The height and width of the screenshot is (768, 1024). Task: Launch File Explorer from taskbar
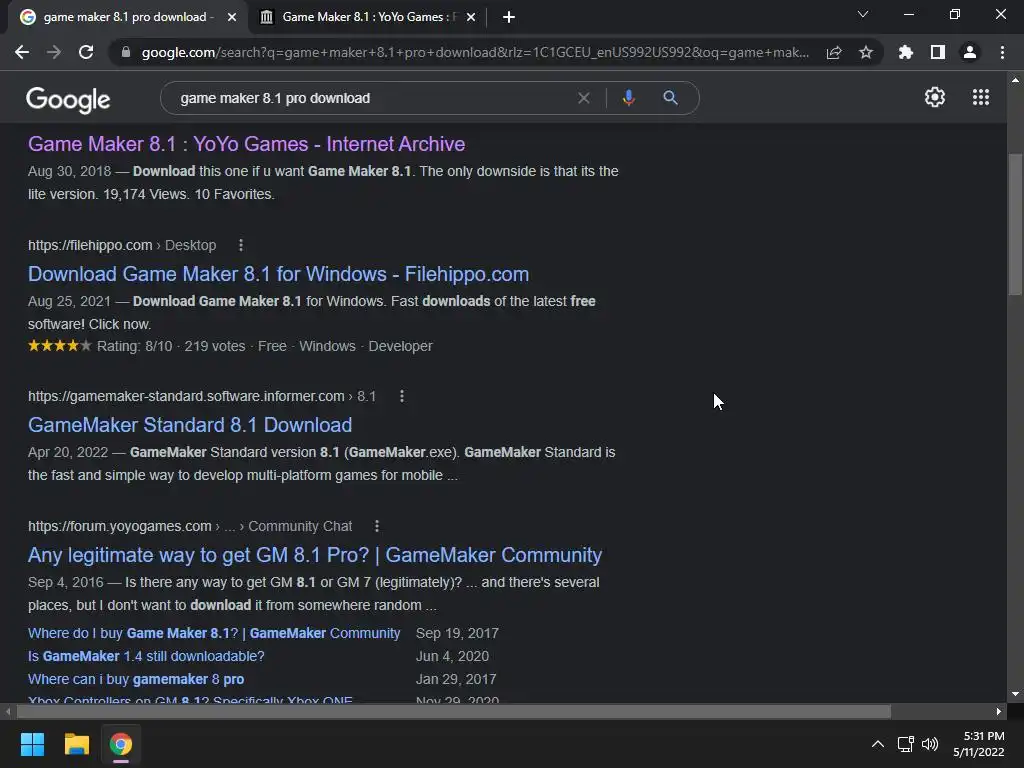[76, 744]
